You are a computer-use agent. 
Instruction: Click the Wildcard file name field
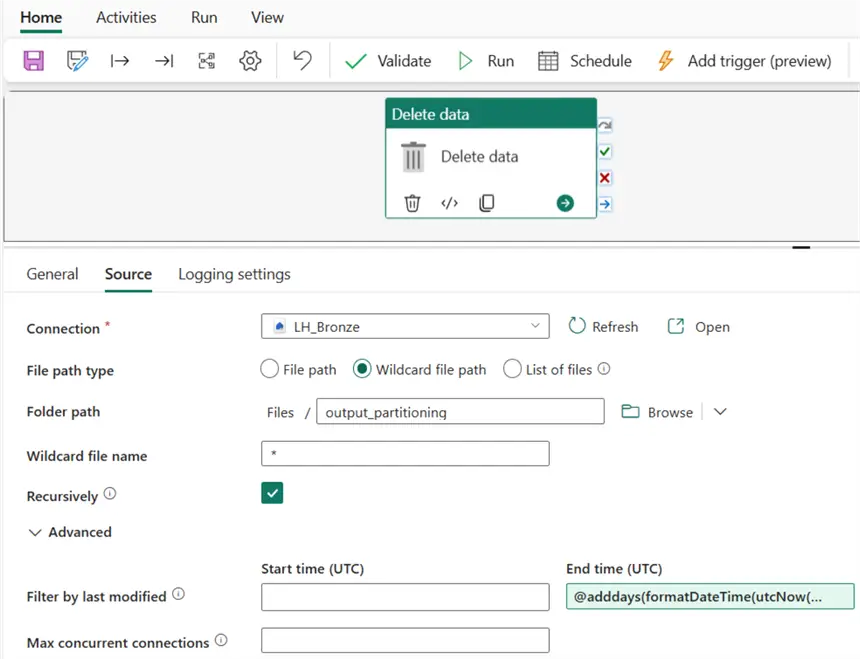click(405, 454)
